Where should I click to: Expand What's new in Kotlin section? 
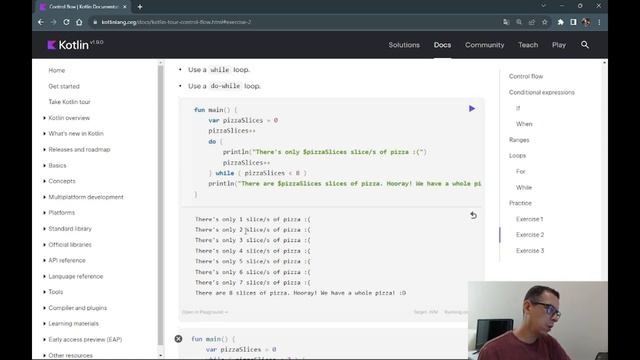tap(76, 133)
